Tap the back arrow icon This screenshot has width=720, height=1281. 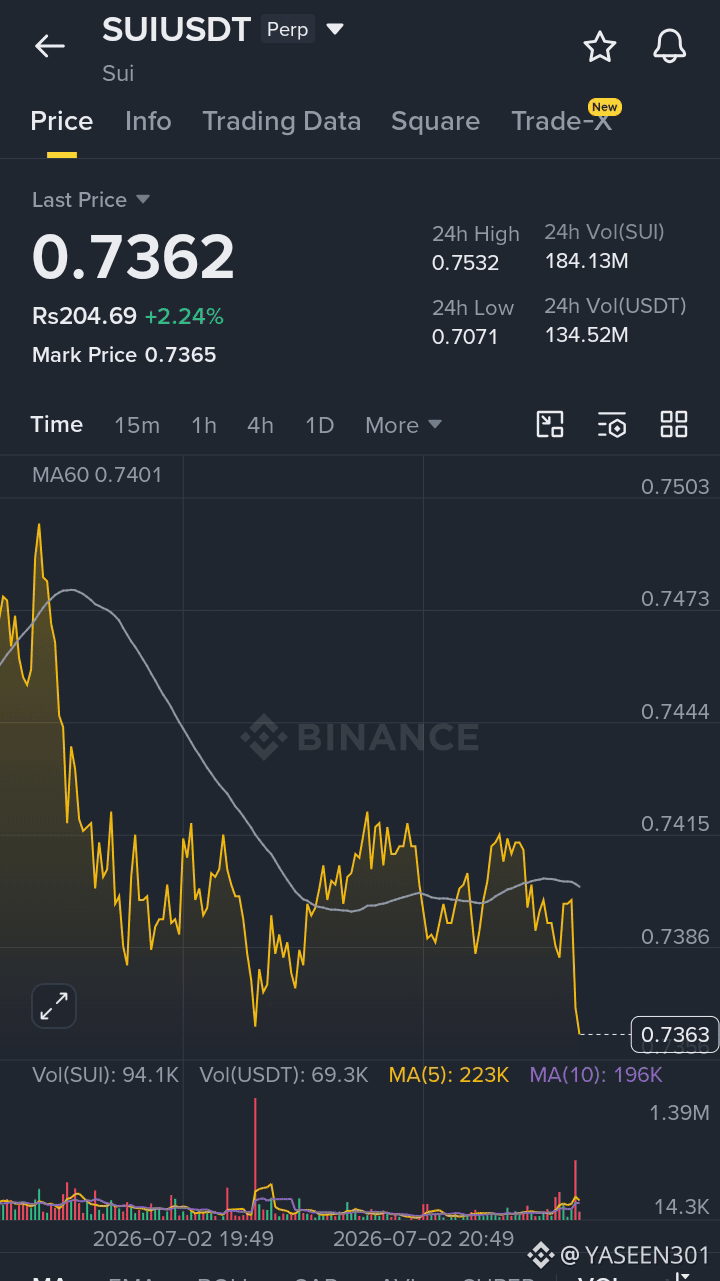tap(49, 46)
